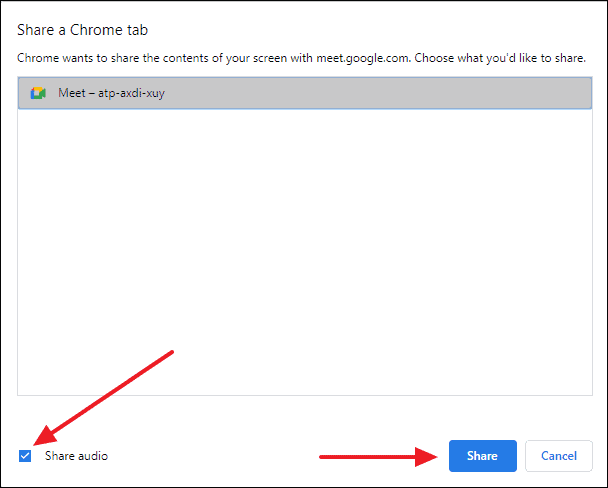Click the word Meet in the list entry
Image resolution: width=608 pixels, height=488 pixels.
pyautogui.click(x=72, y=93)
